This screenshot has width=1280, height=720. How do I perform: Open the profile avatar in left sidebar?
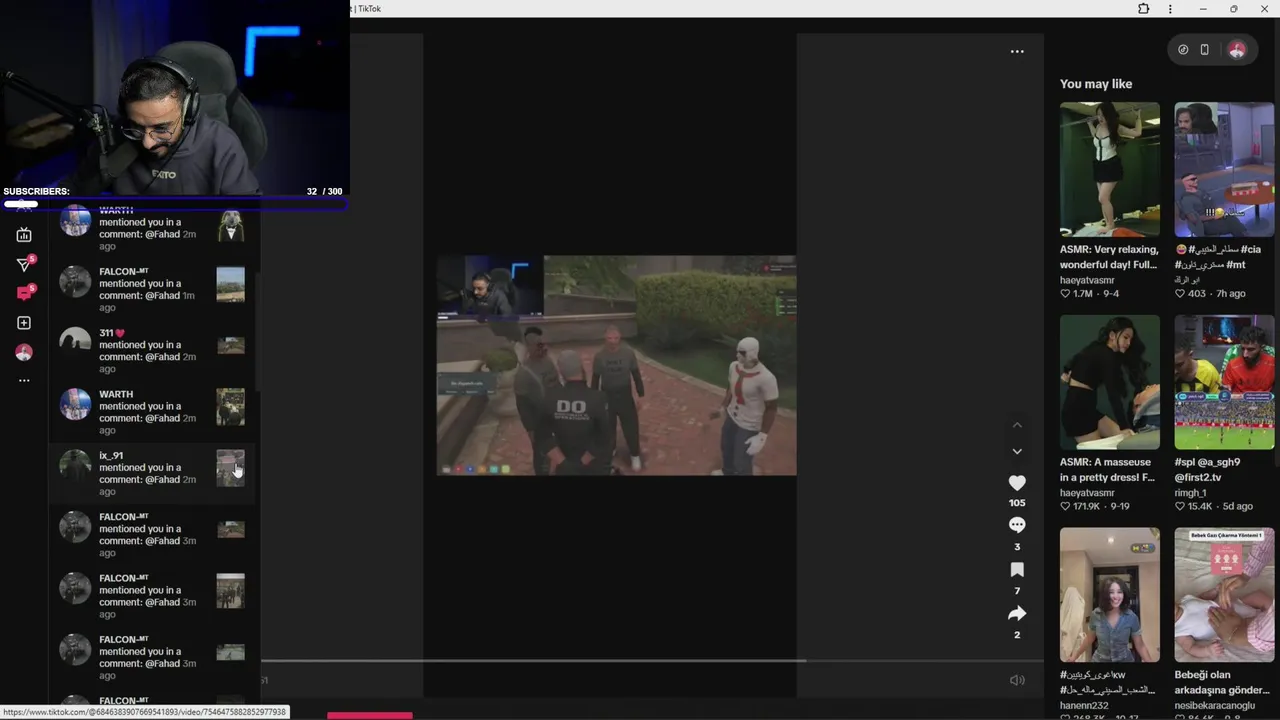pos(24,352)
